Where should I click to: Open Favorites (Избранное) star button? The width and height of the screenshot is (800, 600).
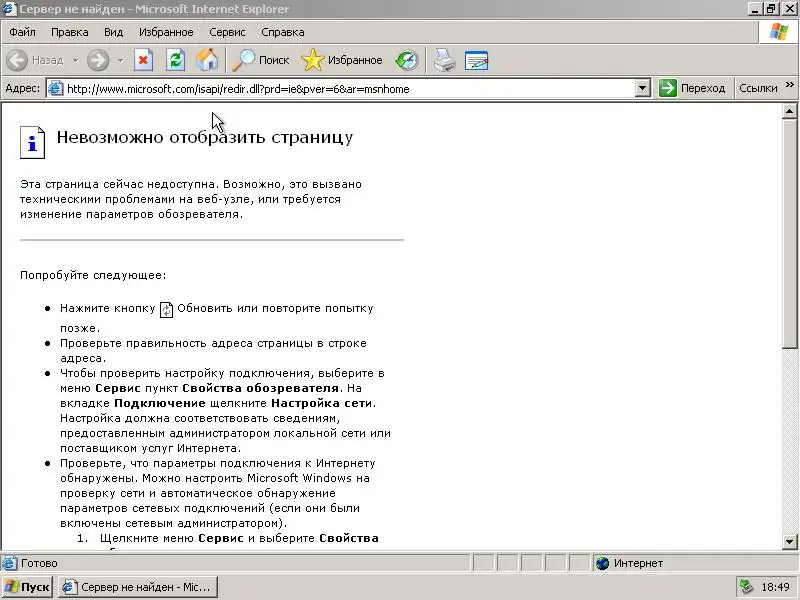point(341,60)
